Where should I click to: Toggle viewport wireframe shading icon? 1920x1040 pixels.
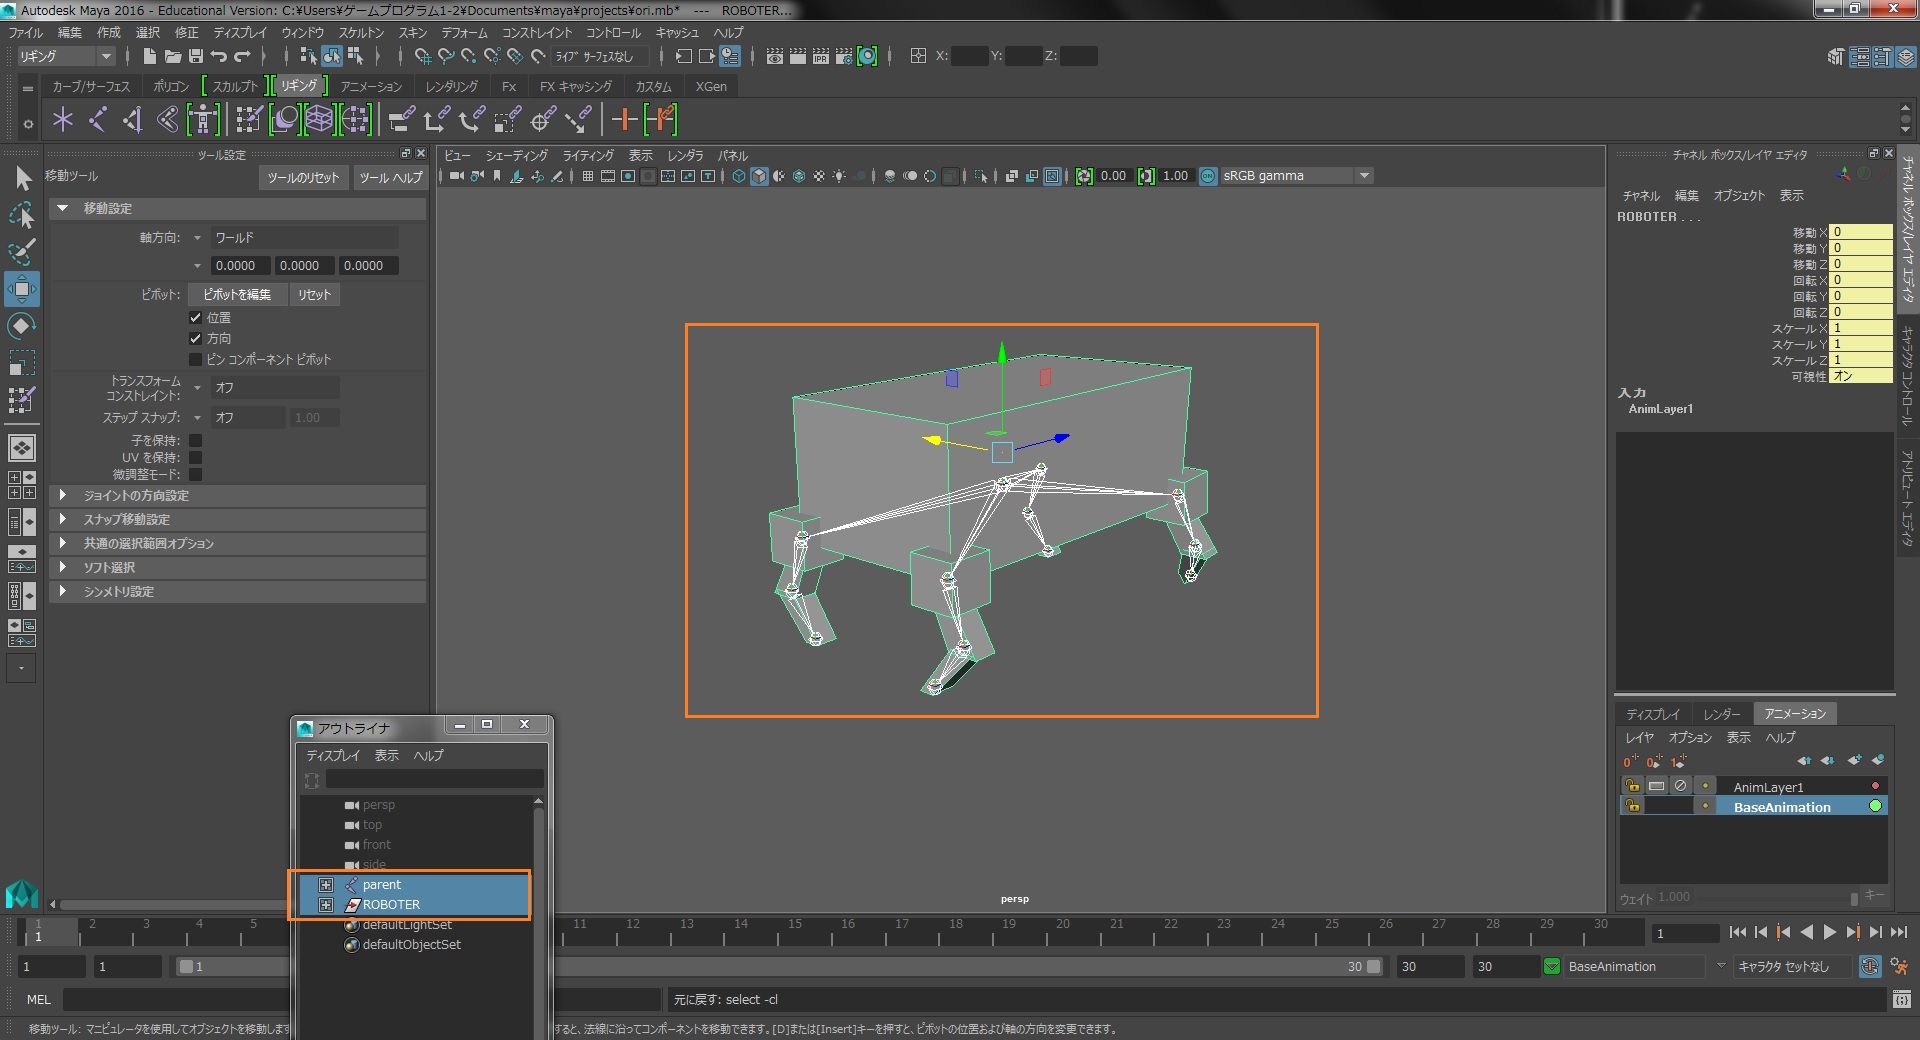[739, 176]
